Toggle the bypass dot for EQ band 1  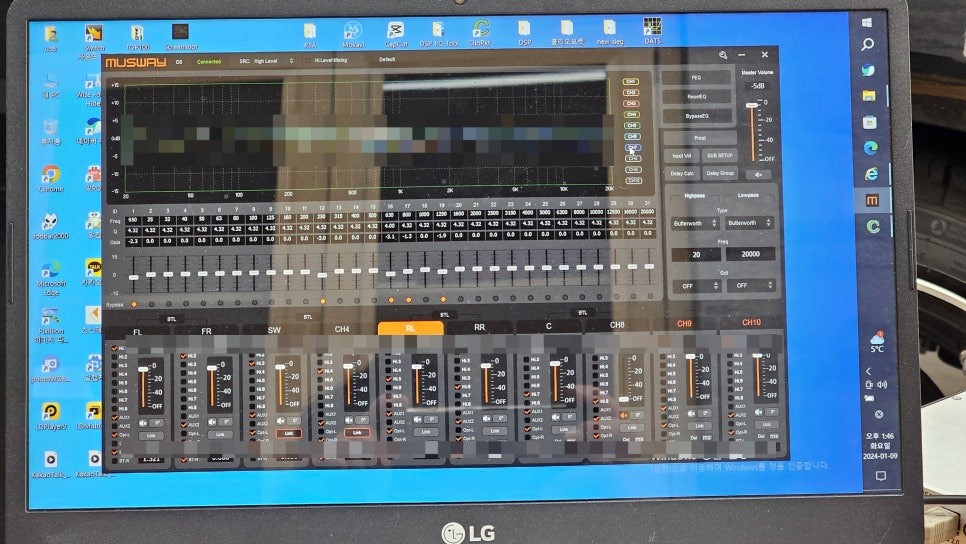(x=133, y=302)
